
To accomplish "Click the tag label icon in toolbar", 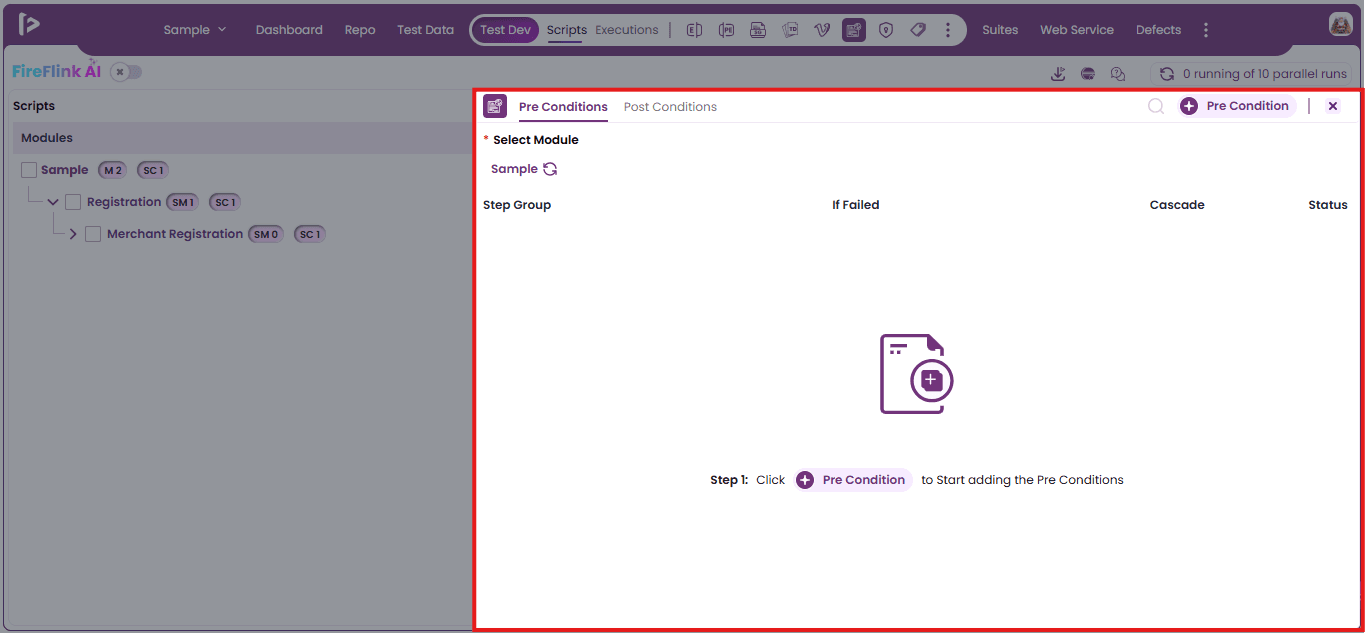I will pyautogui.click(x=918, y=30).
